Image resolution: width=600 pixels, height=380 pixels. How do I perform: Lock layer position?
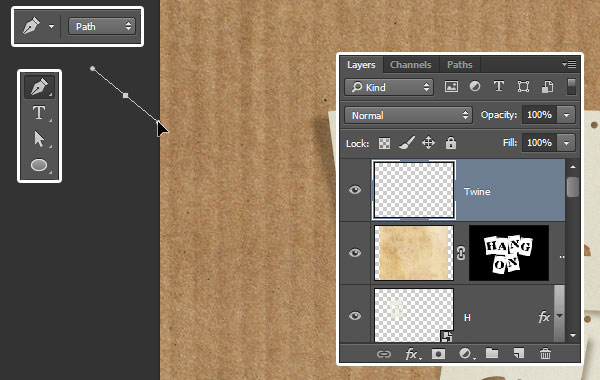point(428,143)
